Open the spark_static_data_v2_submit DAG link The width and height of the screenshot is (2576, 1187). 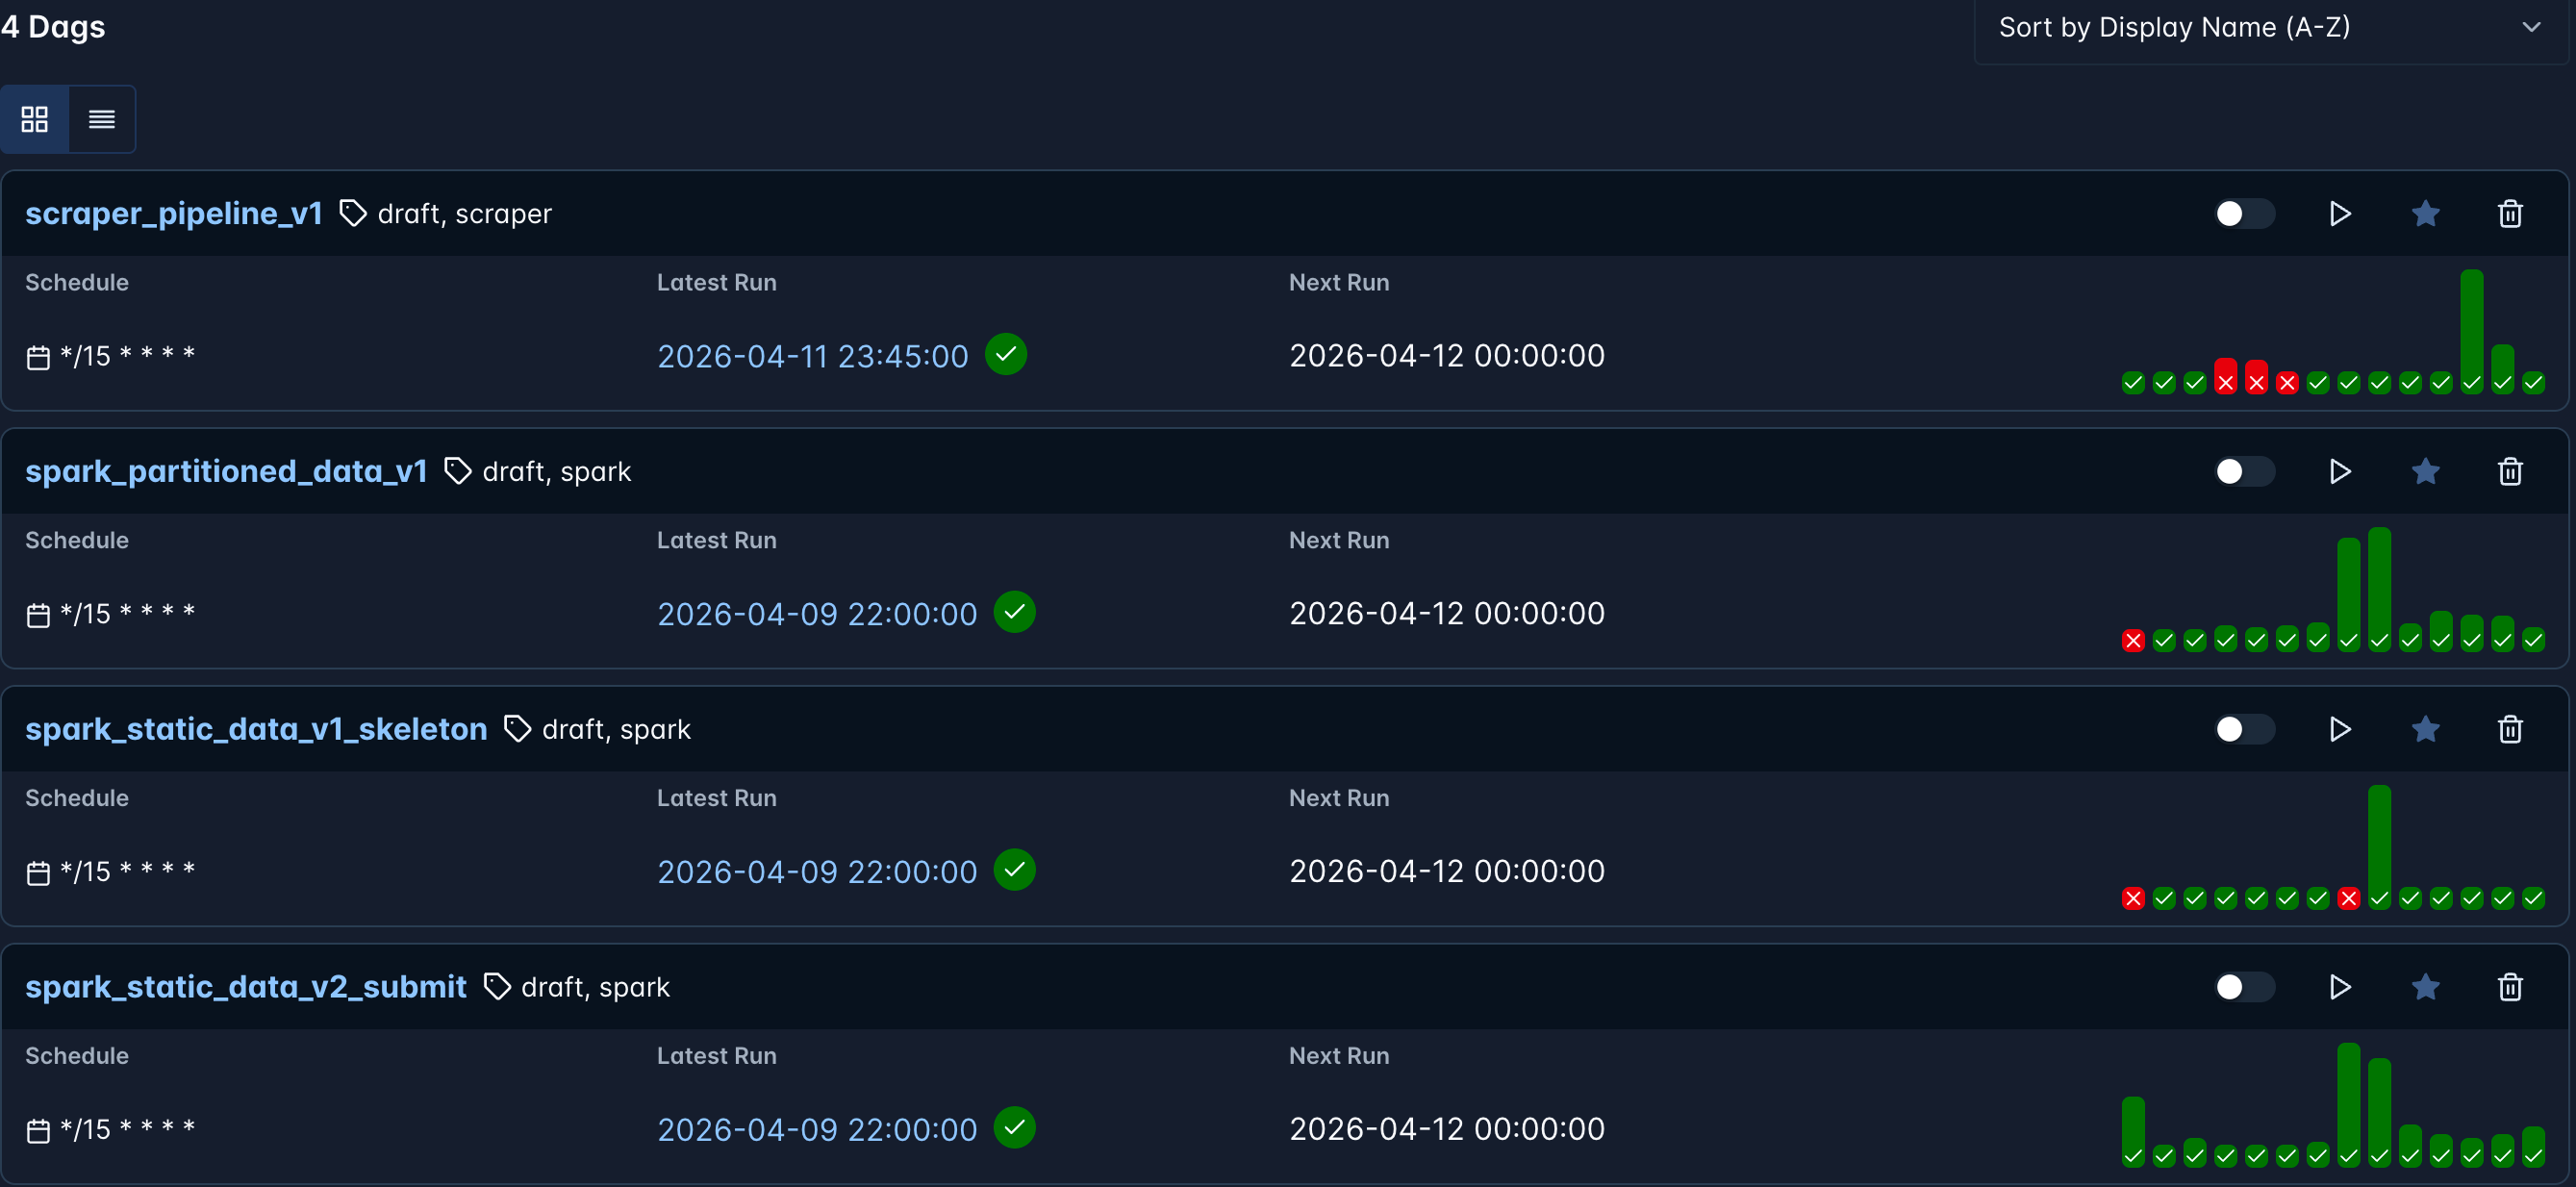point(246,987)
